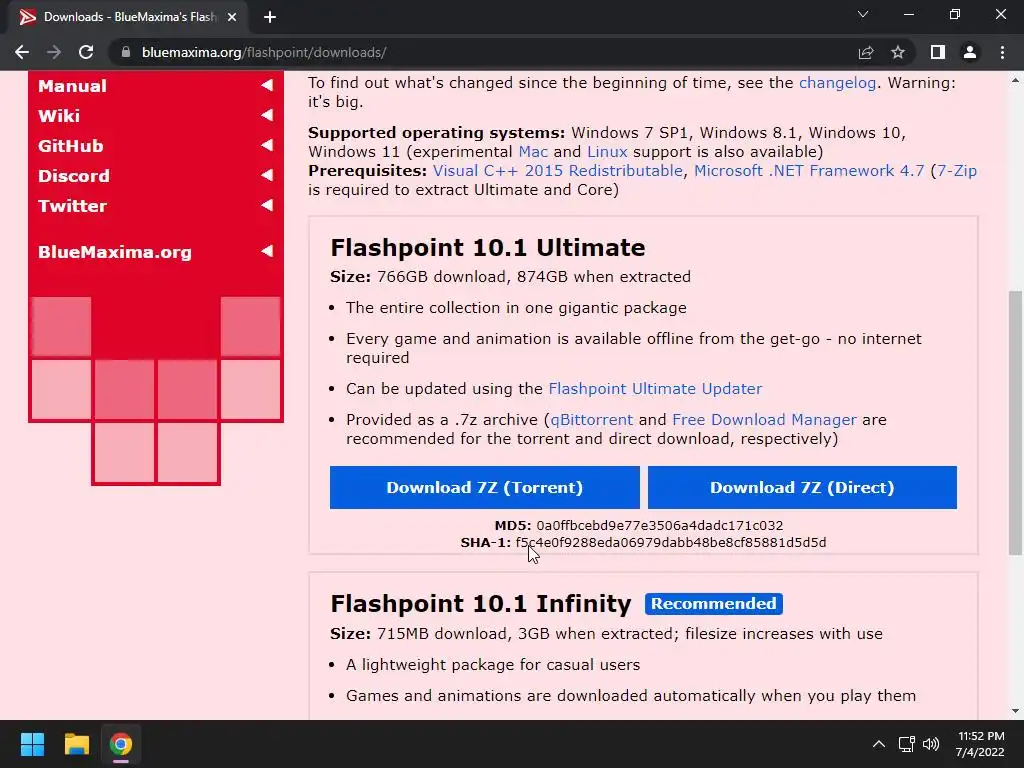The image size is (1024, 768).
Task: Follow the Linux support link
Action: click(607, 152)
